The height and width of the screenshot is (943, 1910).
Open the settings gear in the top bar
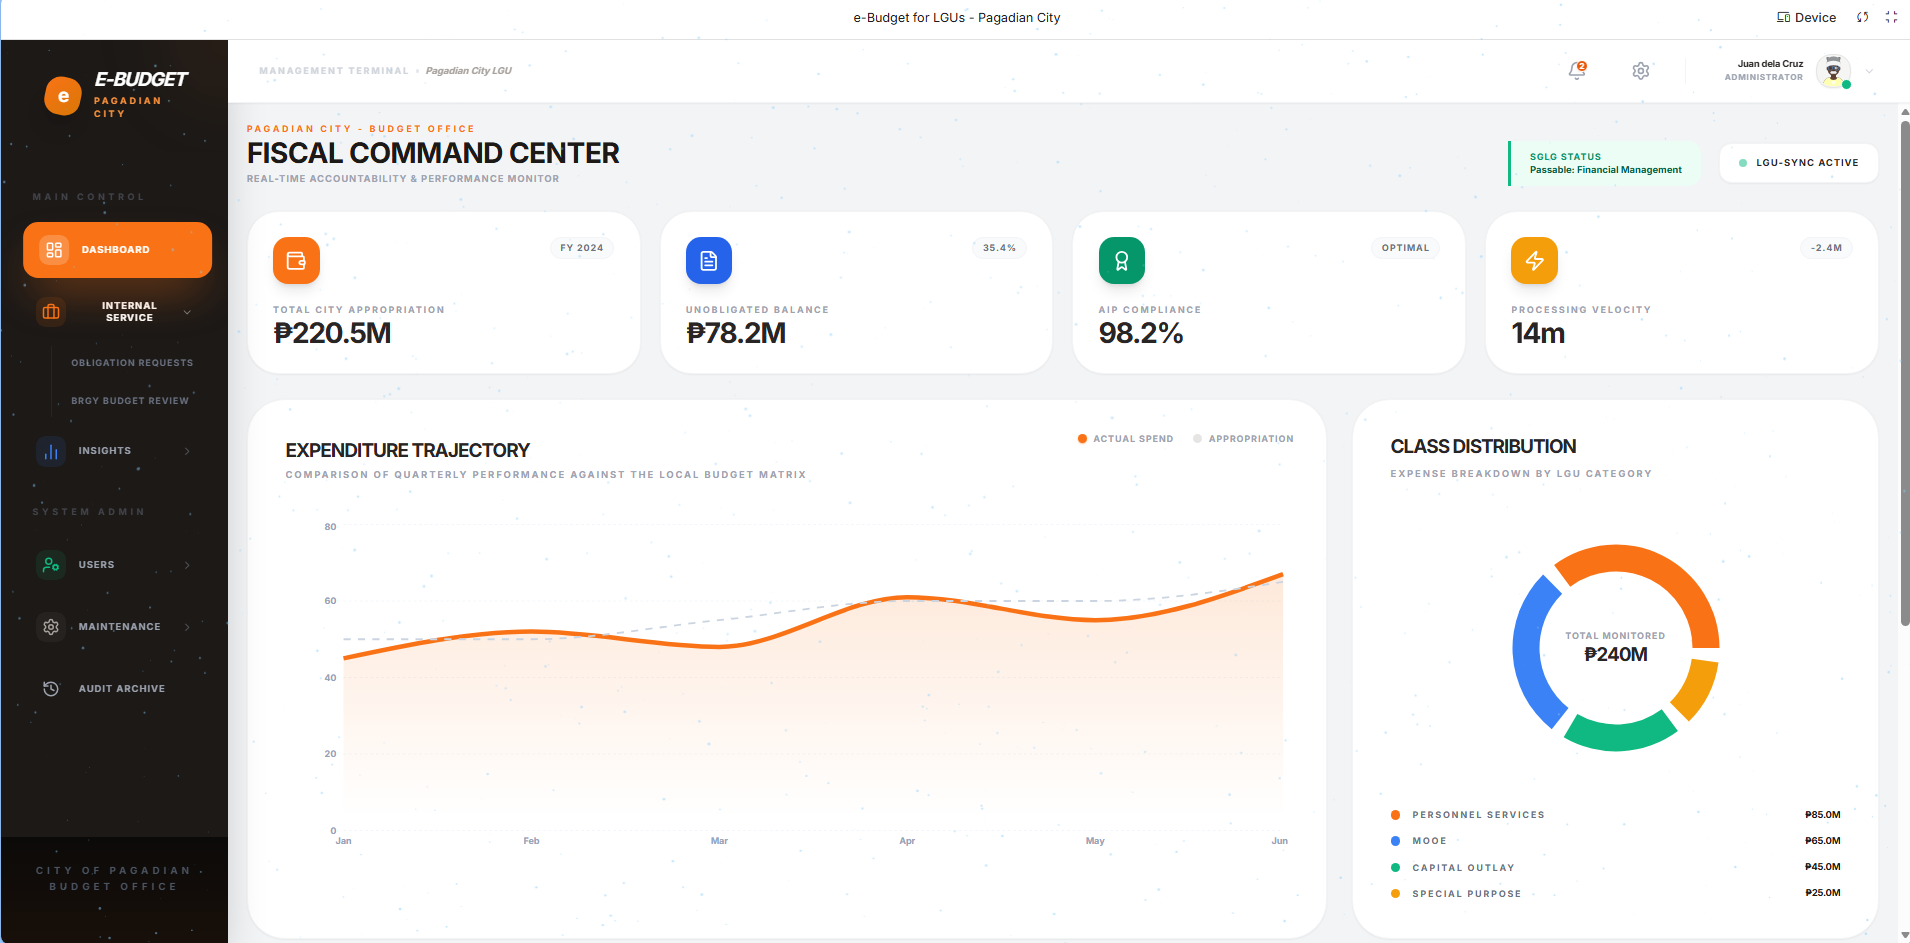tap(1639, 71)
